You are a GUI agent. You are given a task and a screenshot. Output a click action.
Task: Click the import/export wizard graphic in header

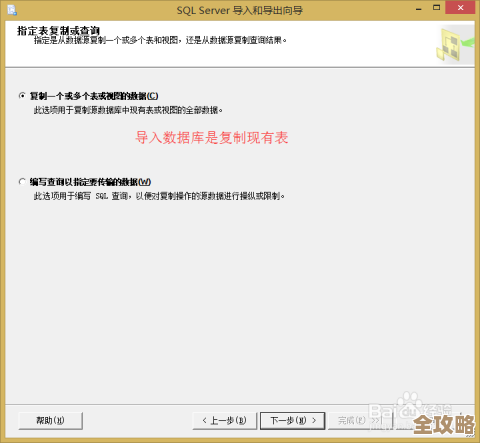(455, 45)
